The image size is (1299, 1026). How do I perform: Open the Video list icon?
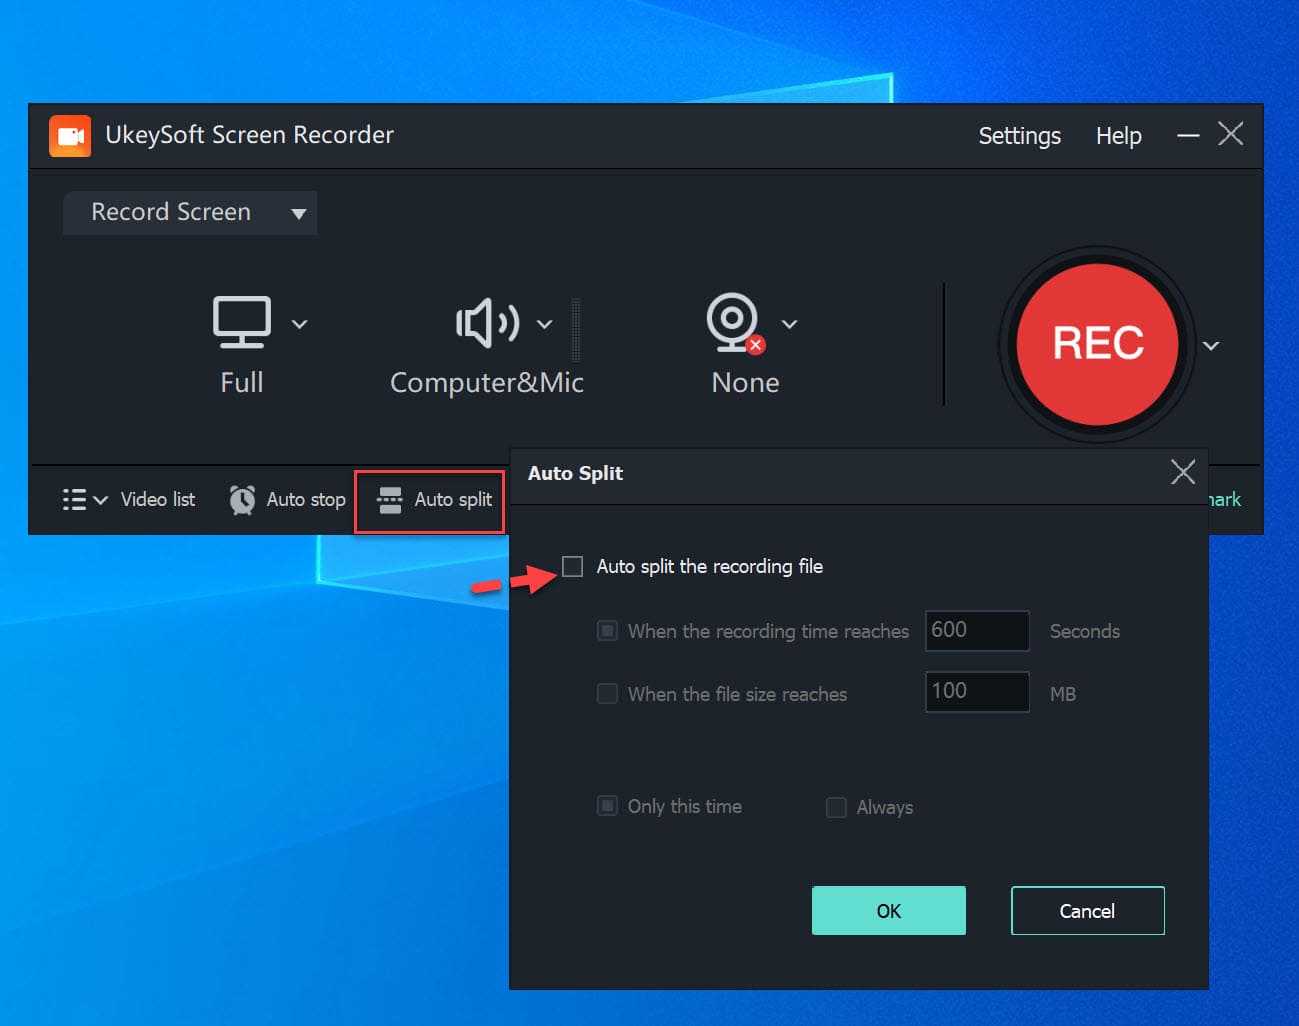[x=74, y=499]
